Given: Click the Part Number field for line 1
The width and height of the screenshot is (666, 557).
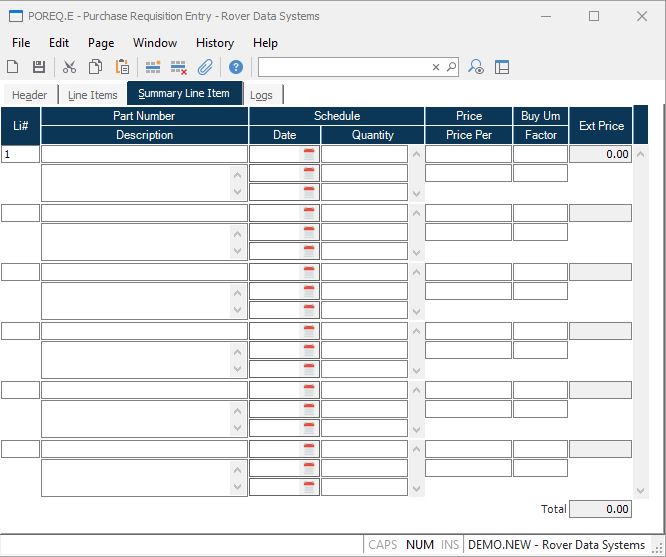Looking at the screenshot, I should [x=144, y=154].
